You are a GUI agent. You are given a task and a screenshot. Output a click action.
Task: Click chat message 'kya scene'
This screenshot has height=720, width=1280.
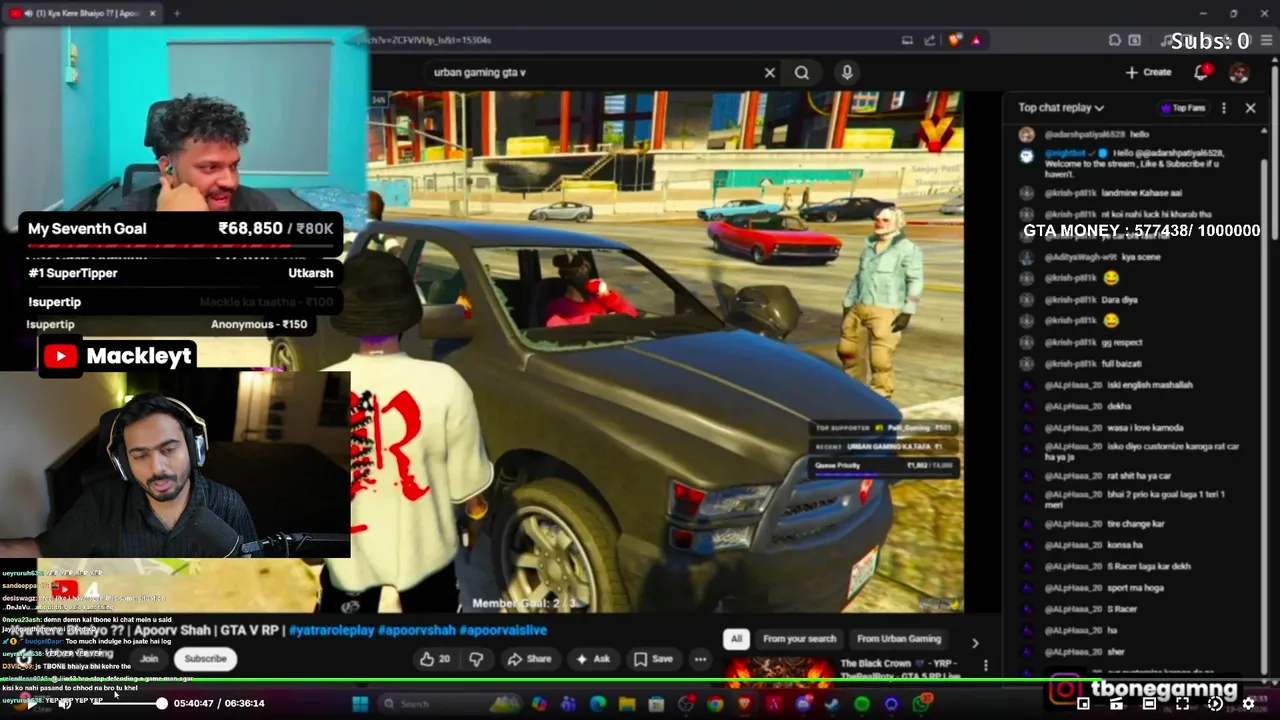pyautogui.click(x=1141, y=257)
